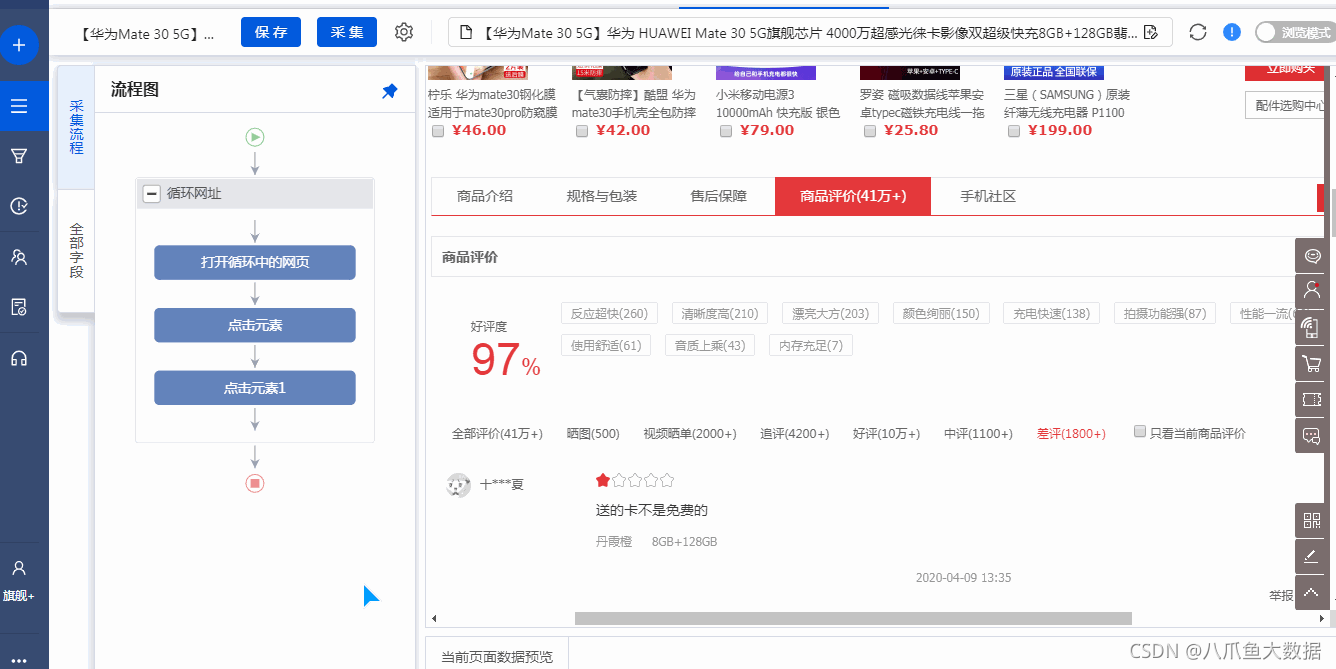This screenshot has height=669, width=1336.
Task: Check the box next to ¥46.00 item
Action: pyautogui.click(x=438, y=131)
